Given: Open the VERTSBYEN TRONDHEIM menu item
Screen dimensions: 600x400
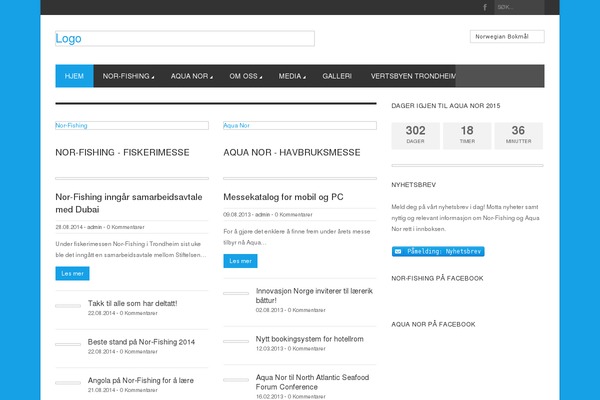Looking at the screenshot, I should coord(413,76).
